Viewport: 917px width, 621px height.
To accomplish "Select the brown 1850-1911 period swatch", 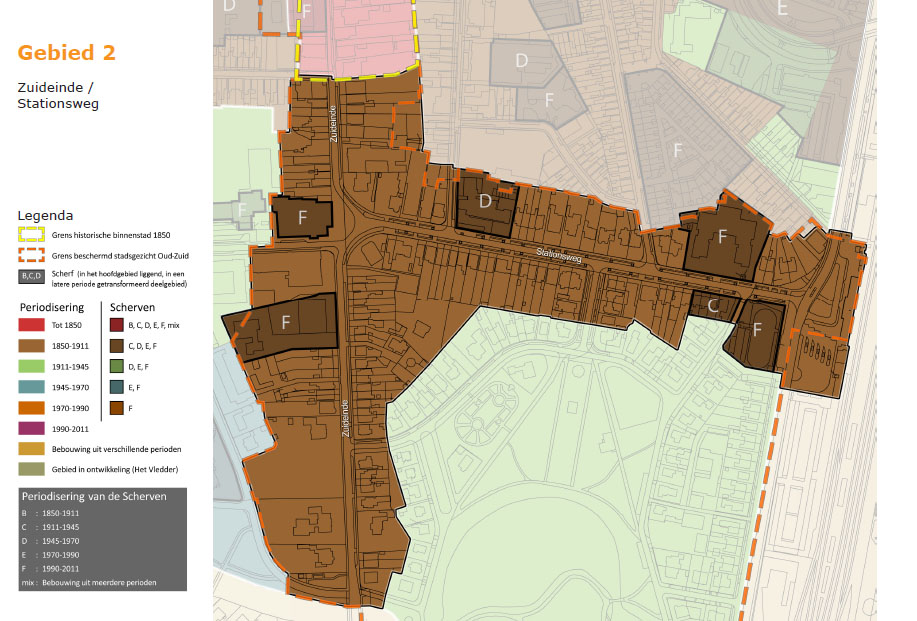I will tap(31, 346).
